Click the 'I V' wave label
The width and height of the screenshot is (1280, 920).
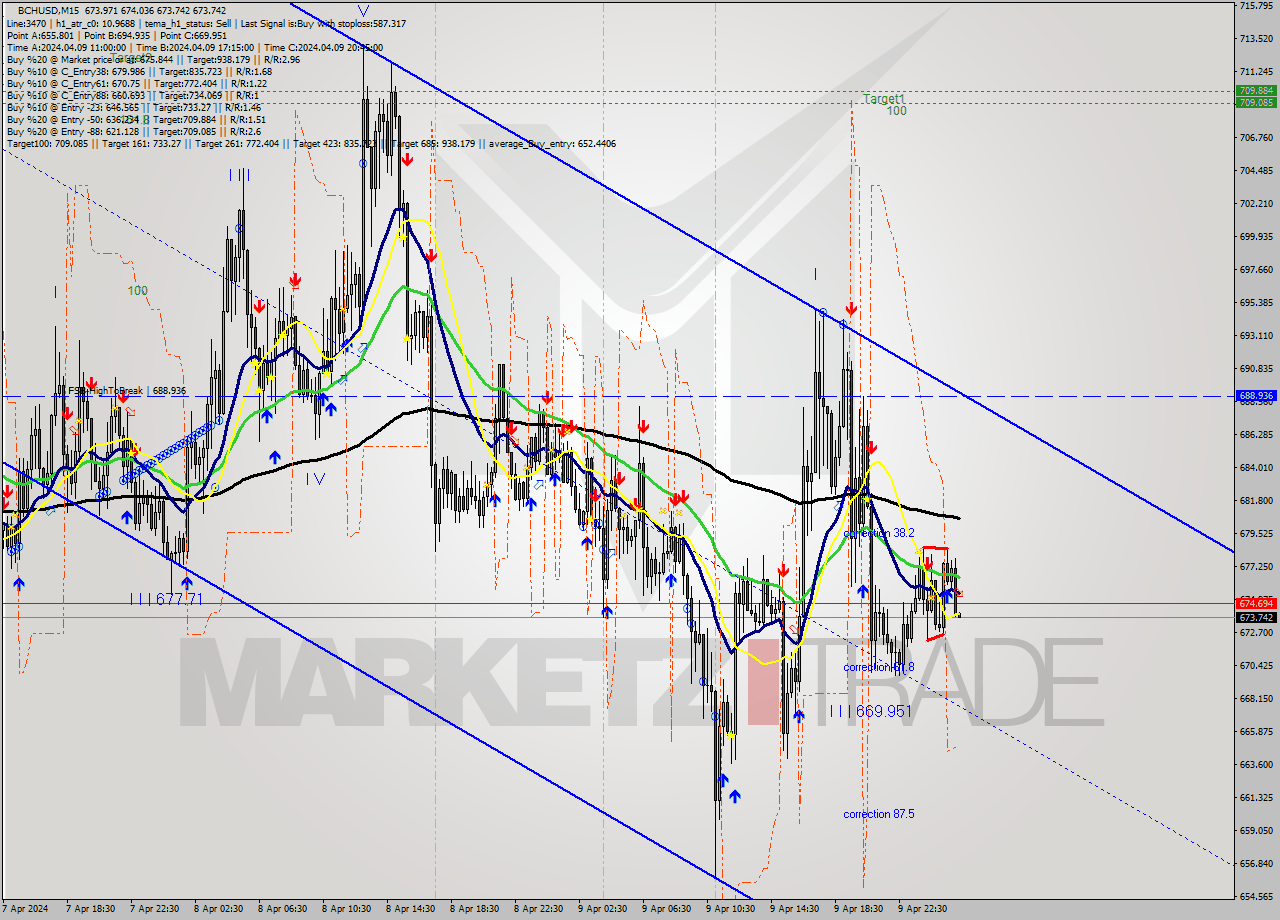click(x=315, y=479)
